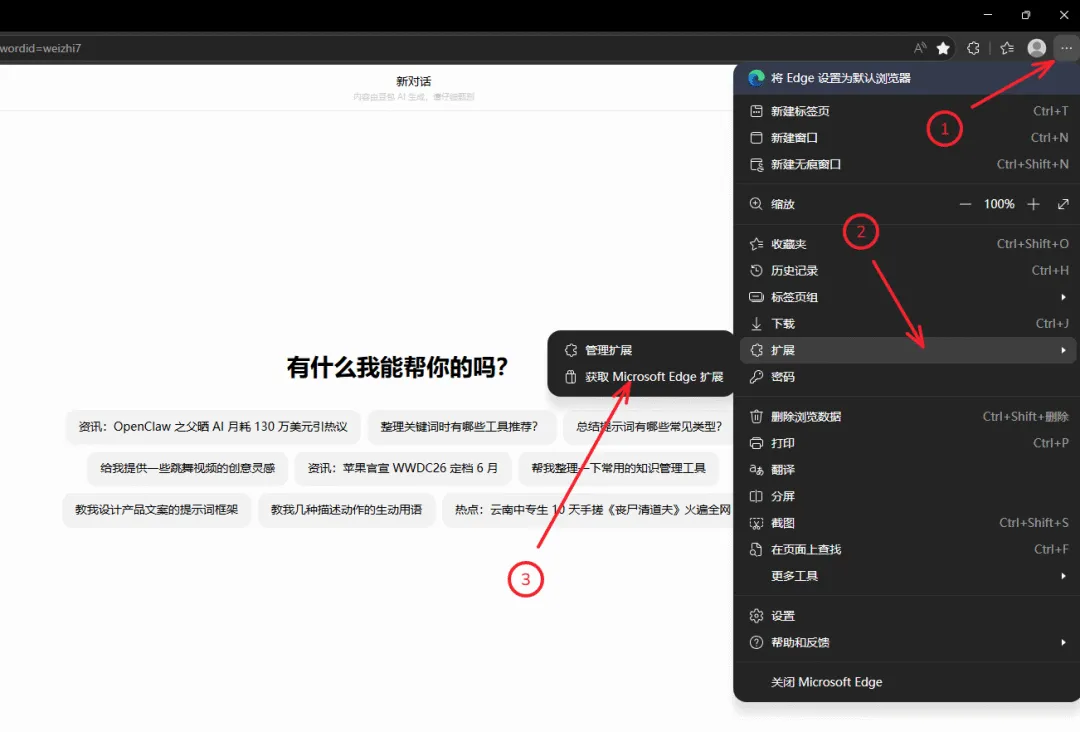Choose 删除浏览数据 from menu
The image size is (1080, 732).
tap(908, 417)
